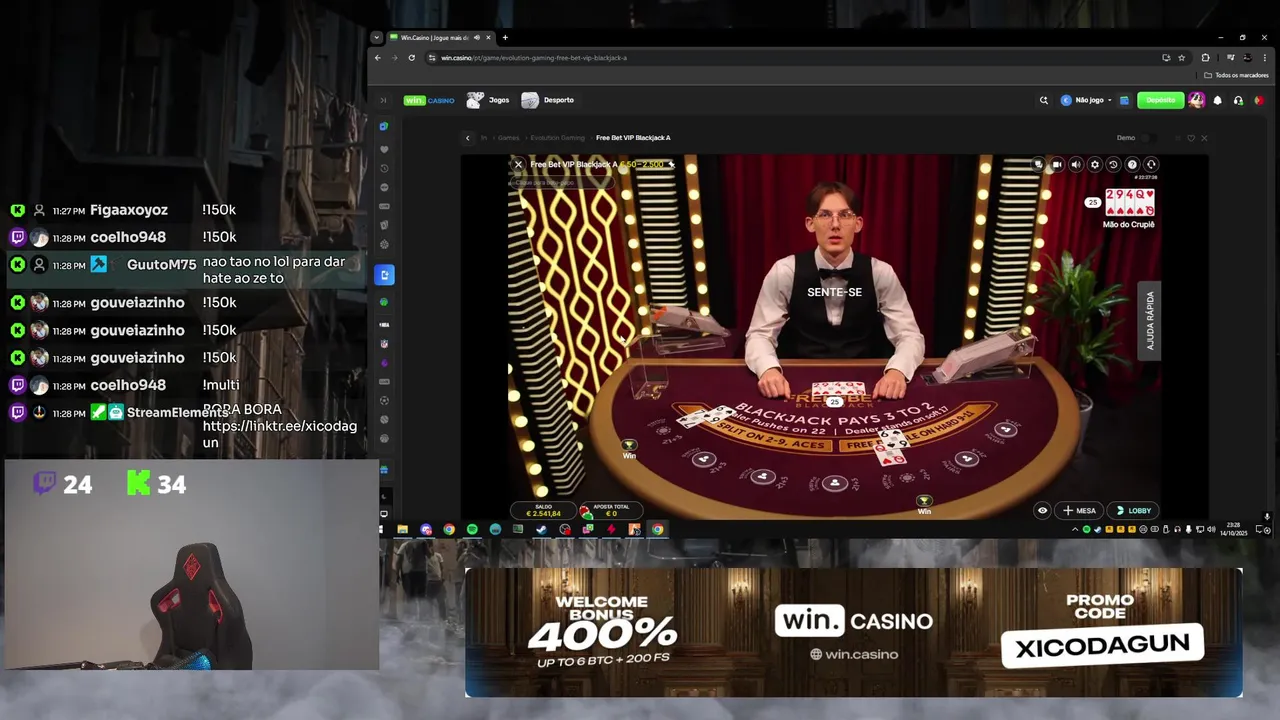
Task: Open Todos os marcadores bookmarks folder
Action: tap(1237, 75)
